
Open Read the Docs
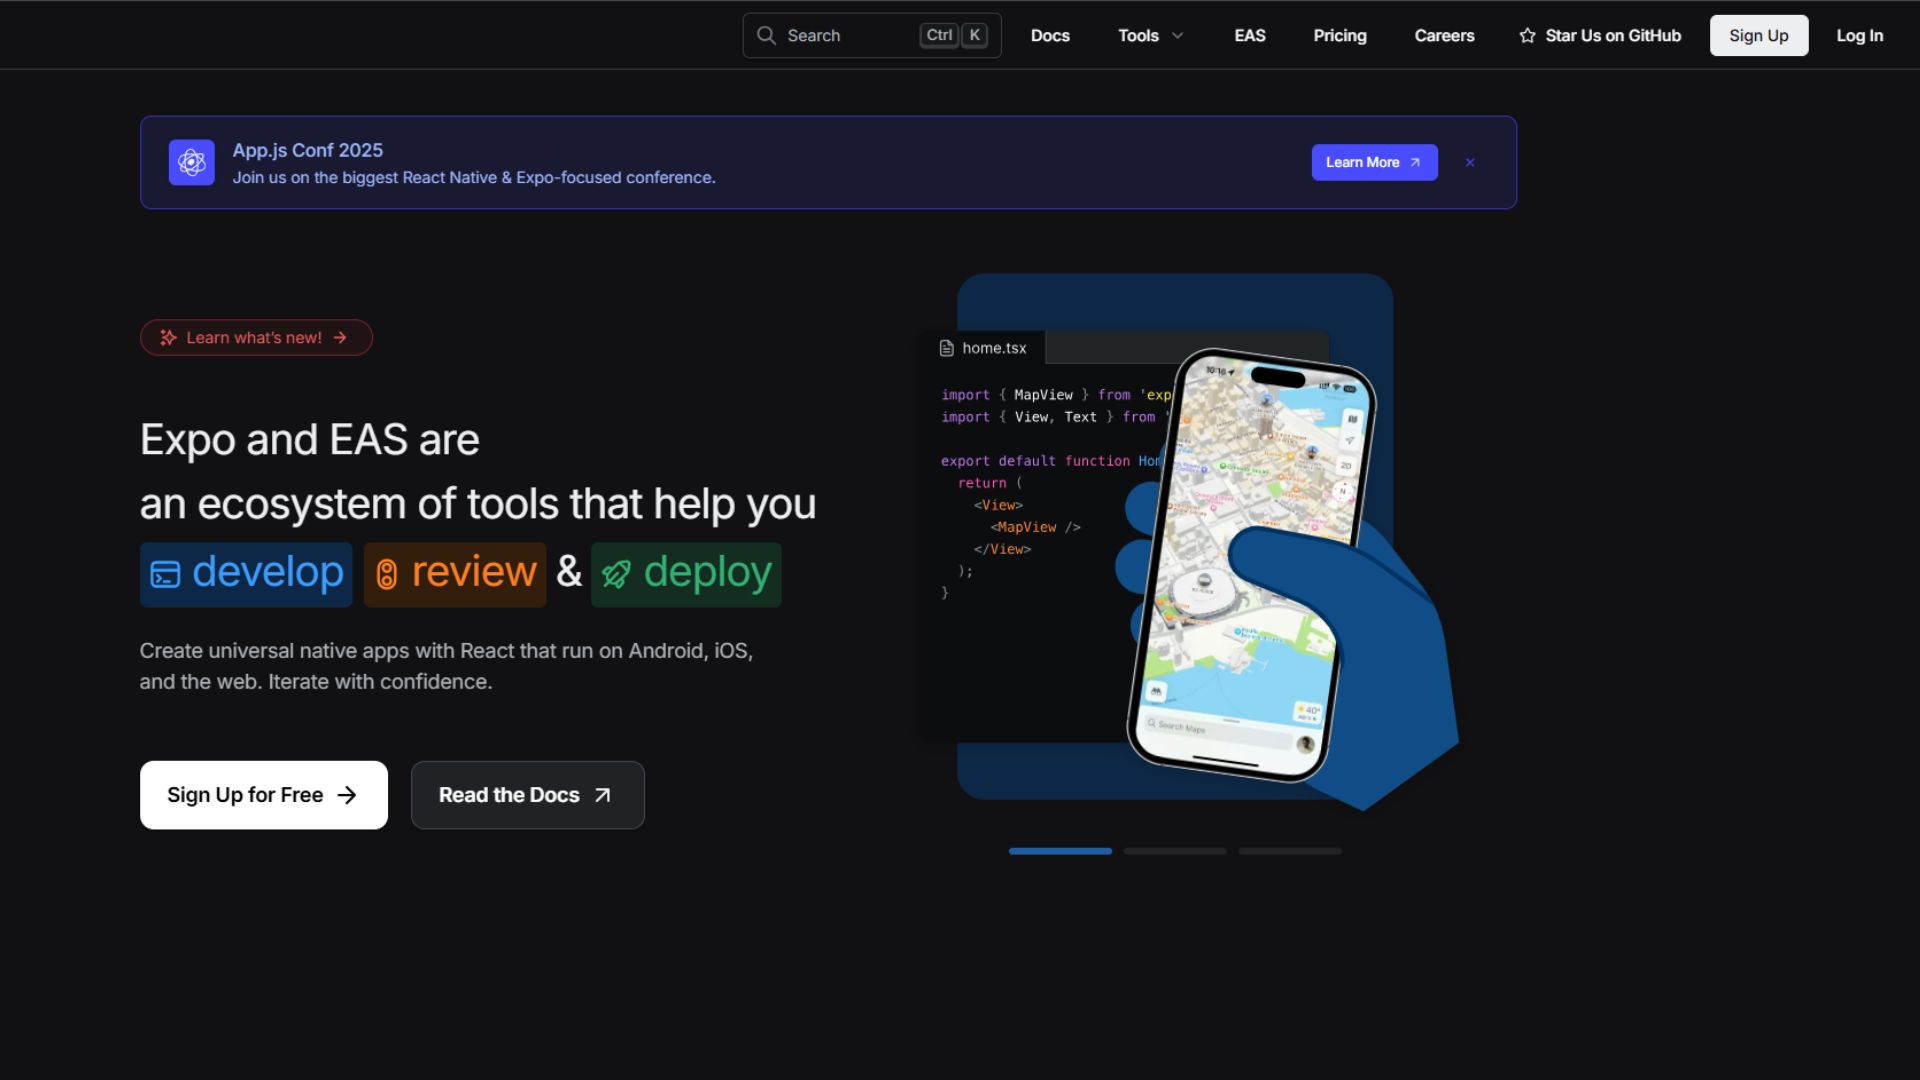[x=527, y=795]
